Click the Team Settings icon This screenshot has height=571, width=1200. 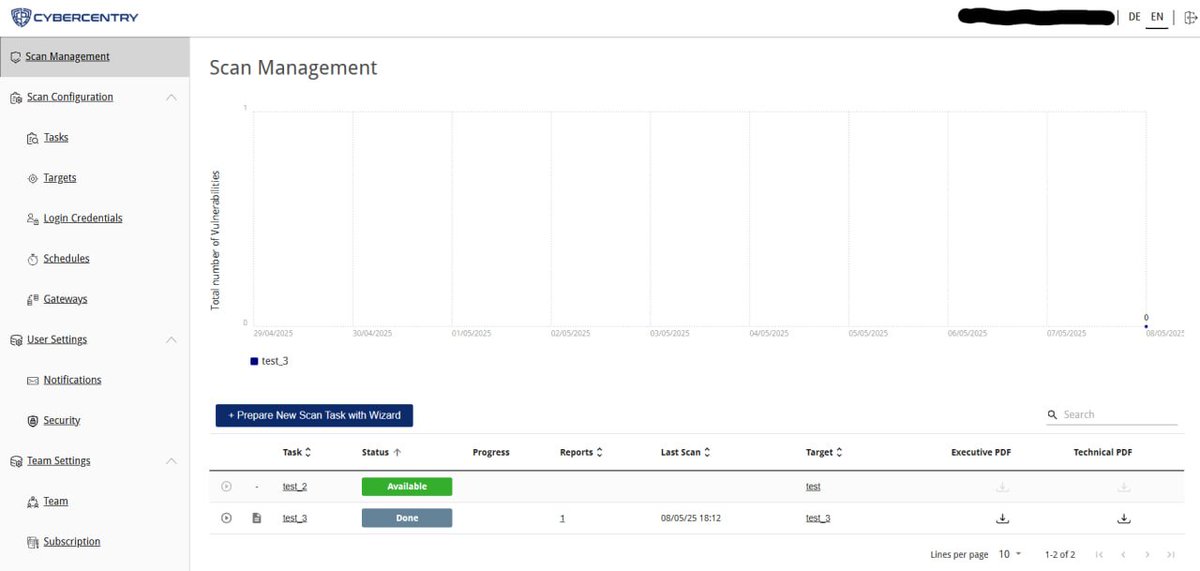coord(16,461)
